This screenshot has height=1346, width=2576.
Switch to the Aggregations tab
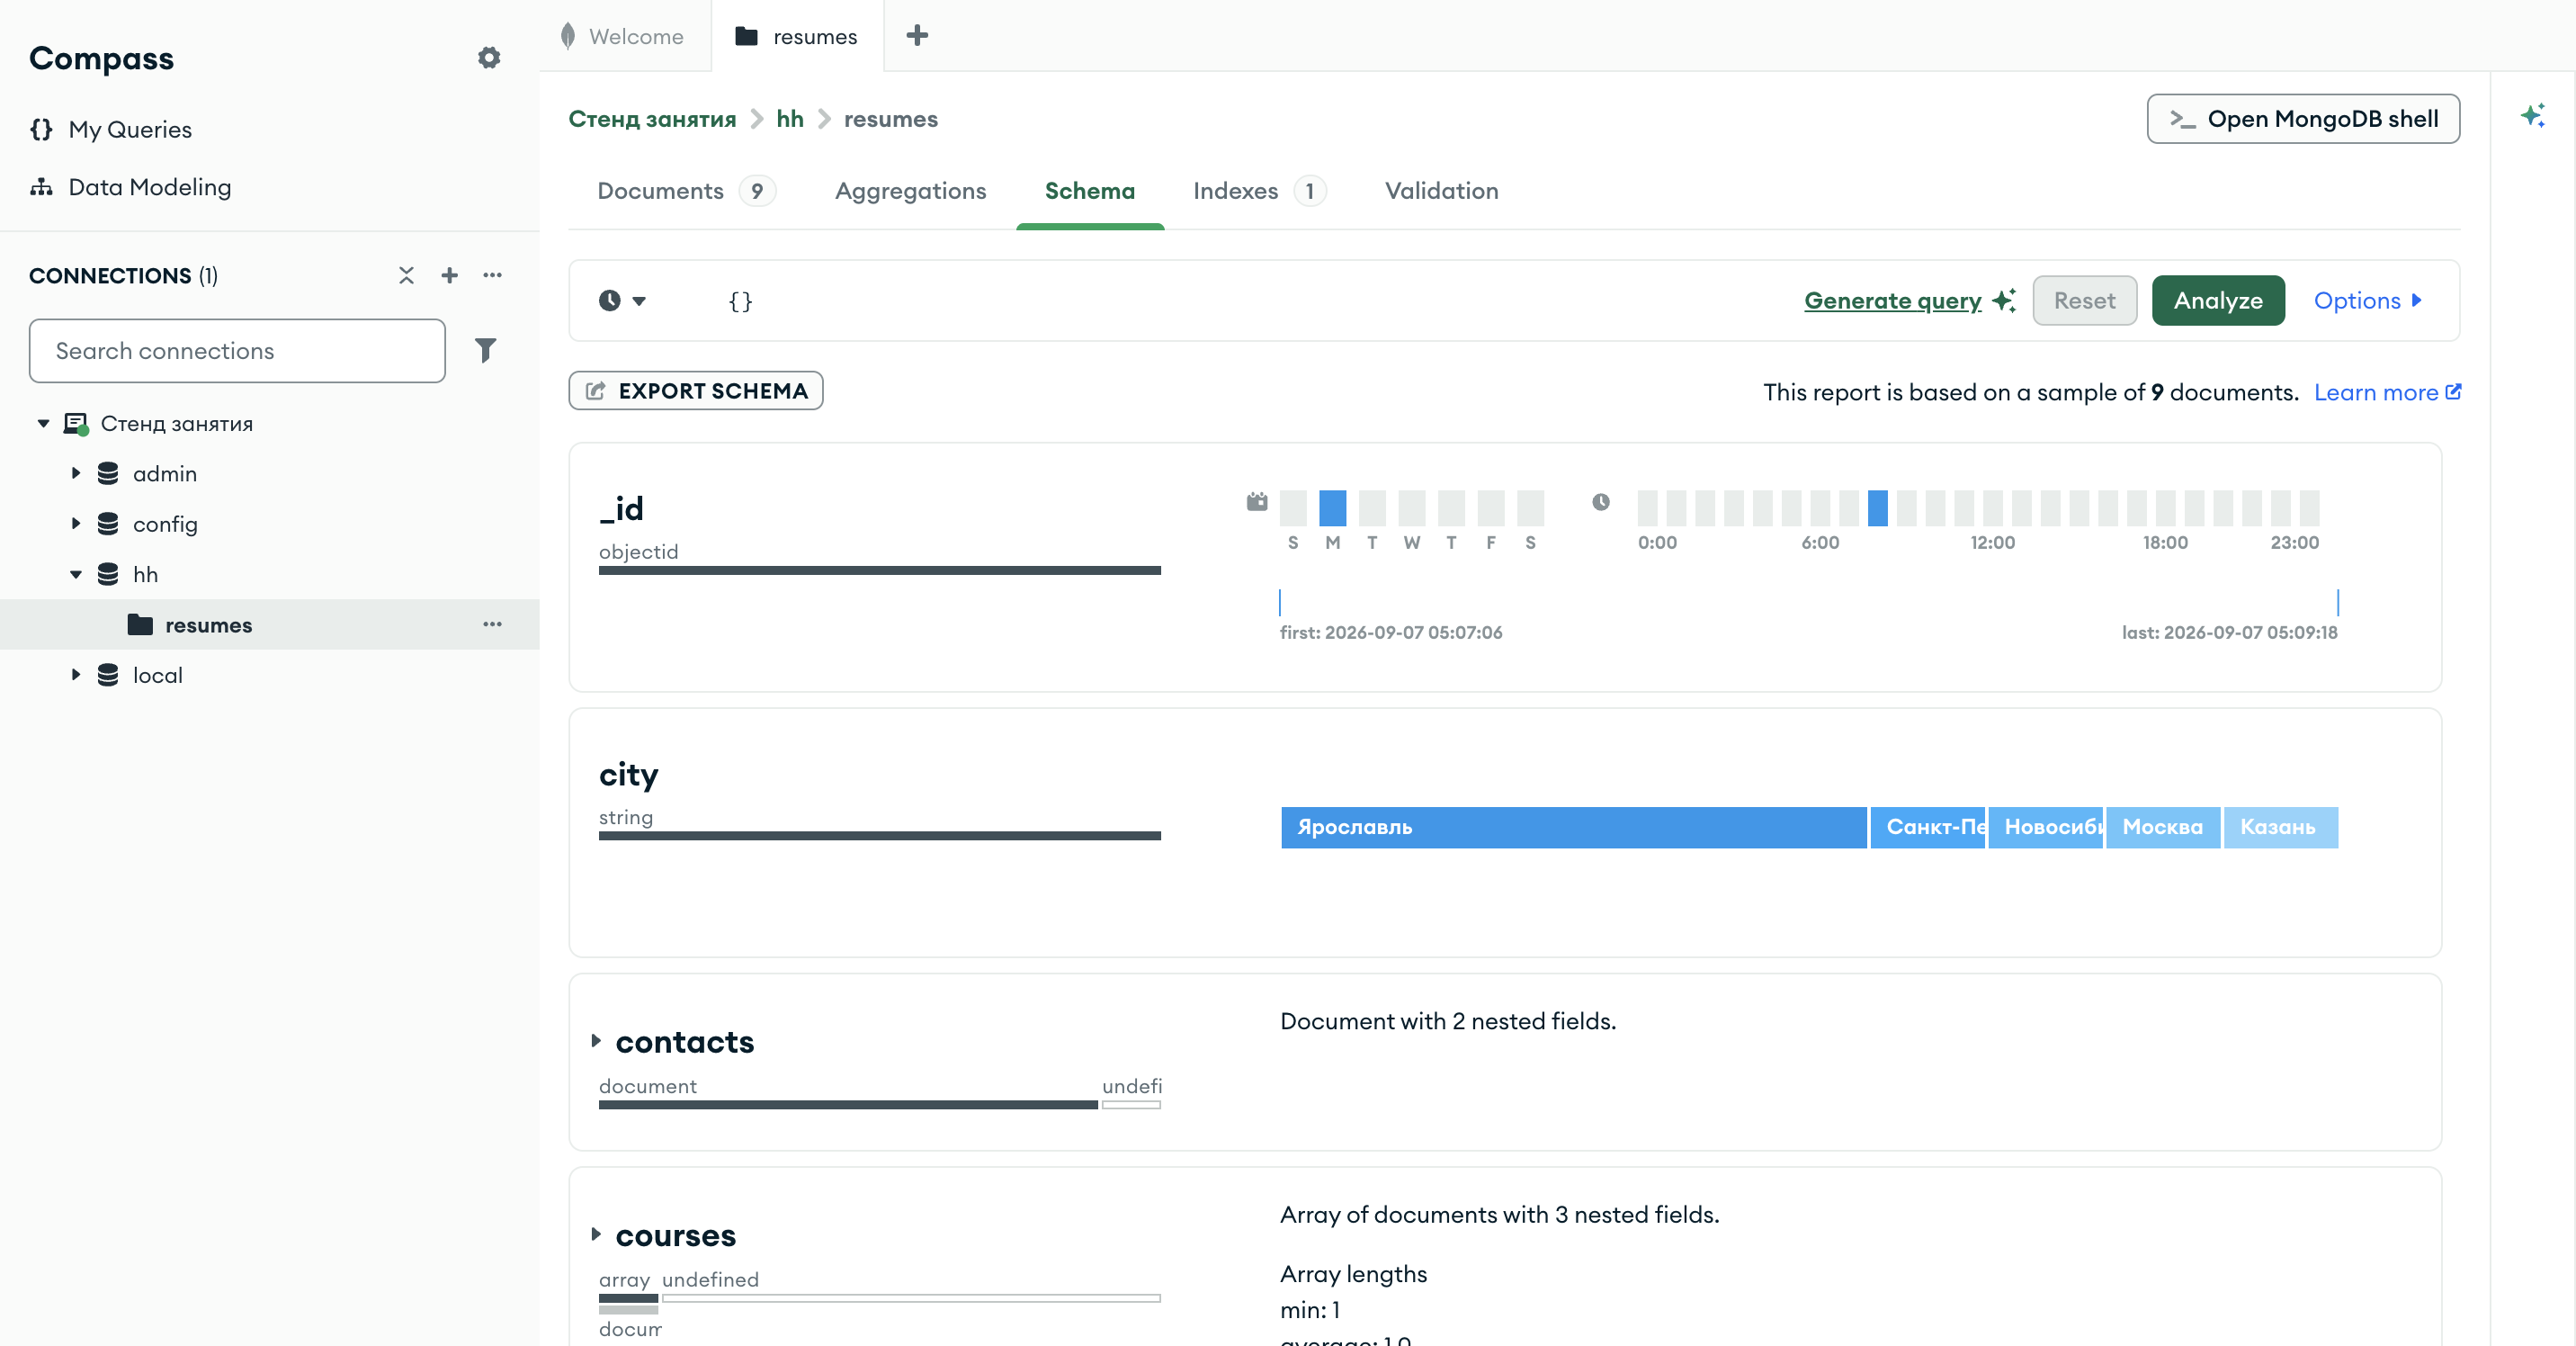(x=910, y=191)
